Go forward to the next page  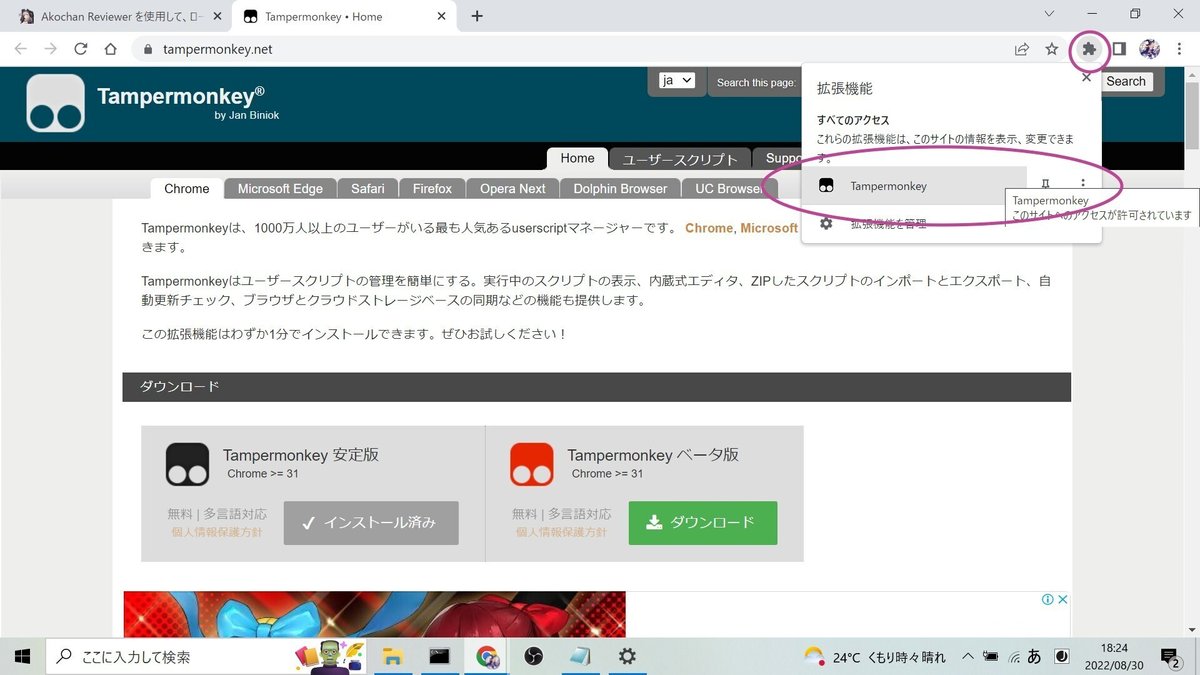pyautogui.click(x=51, y=49)
